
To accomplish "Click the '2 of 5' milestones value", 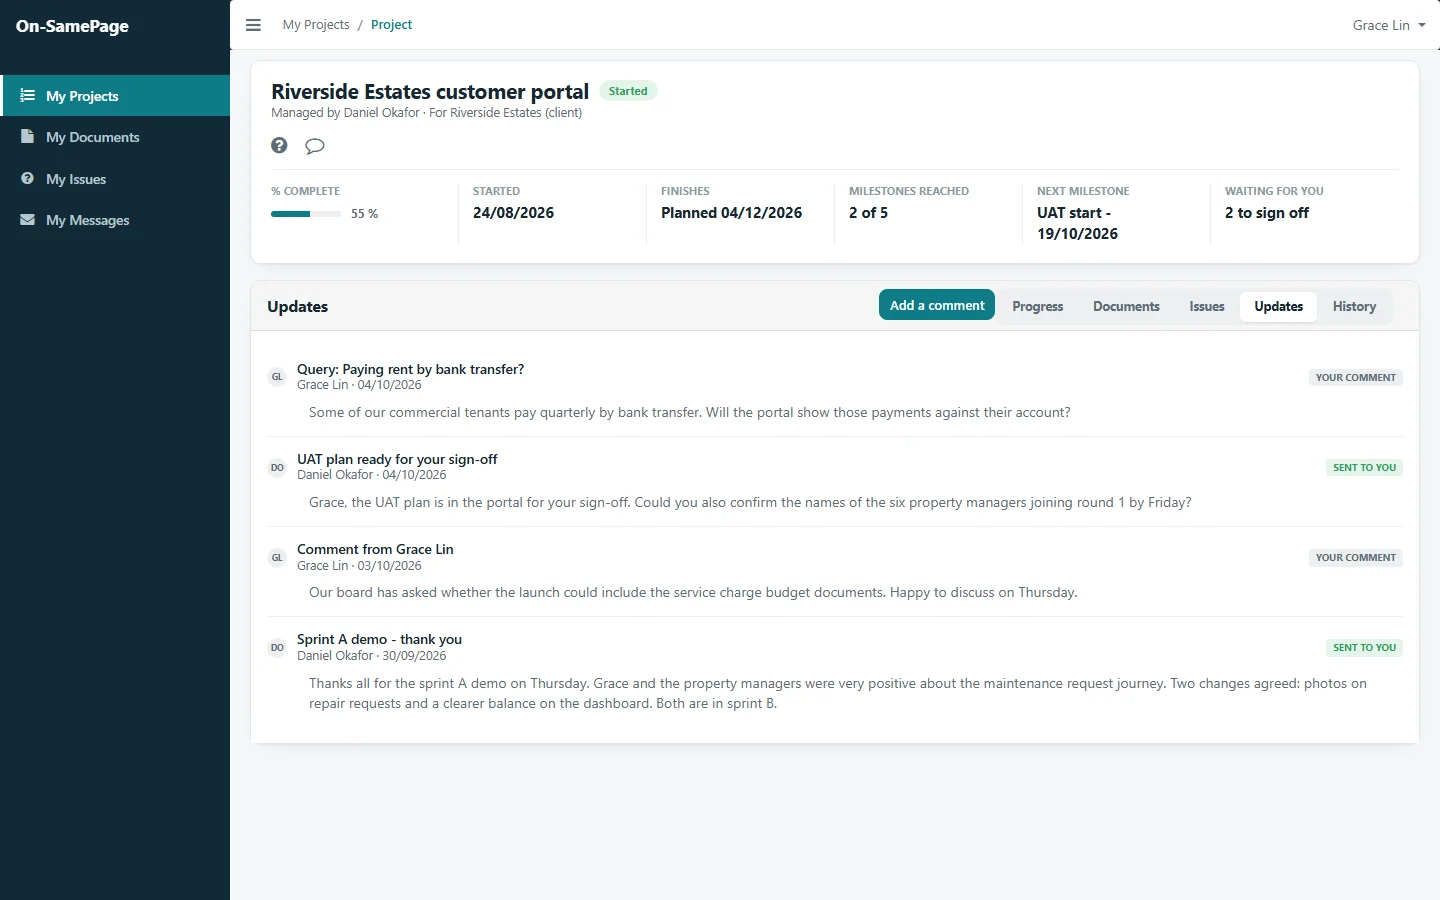I will click(868, 213).
